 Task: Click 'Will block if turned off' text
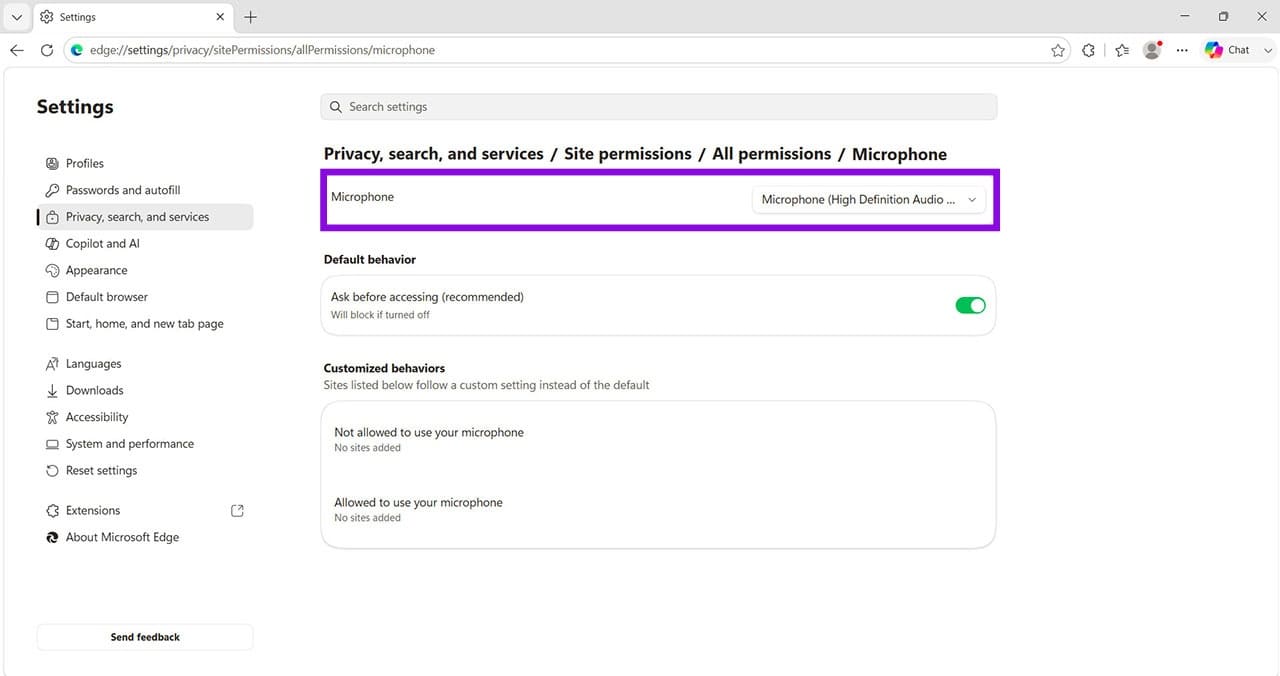click(x=380, y=315)
